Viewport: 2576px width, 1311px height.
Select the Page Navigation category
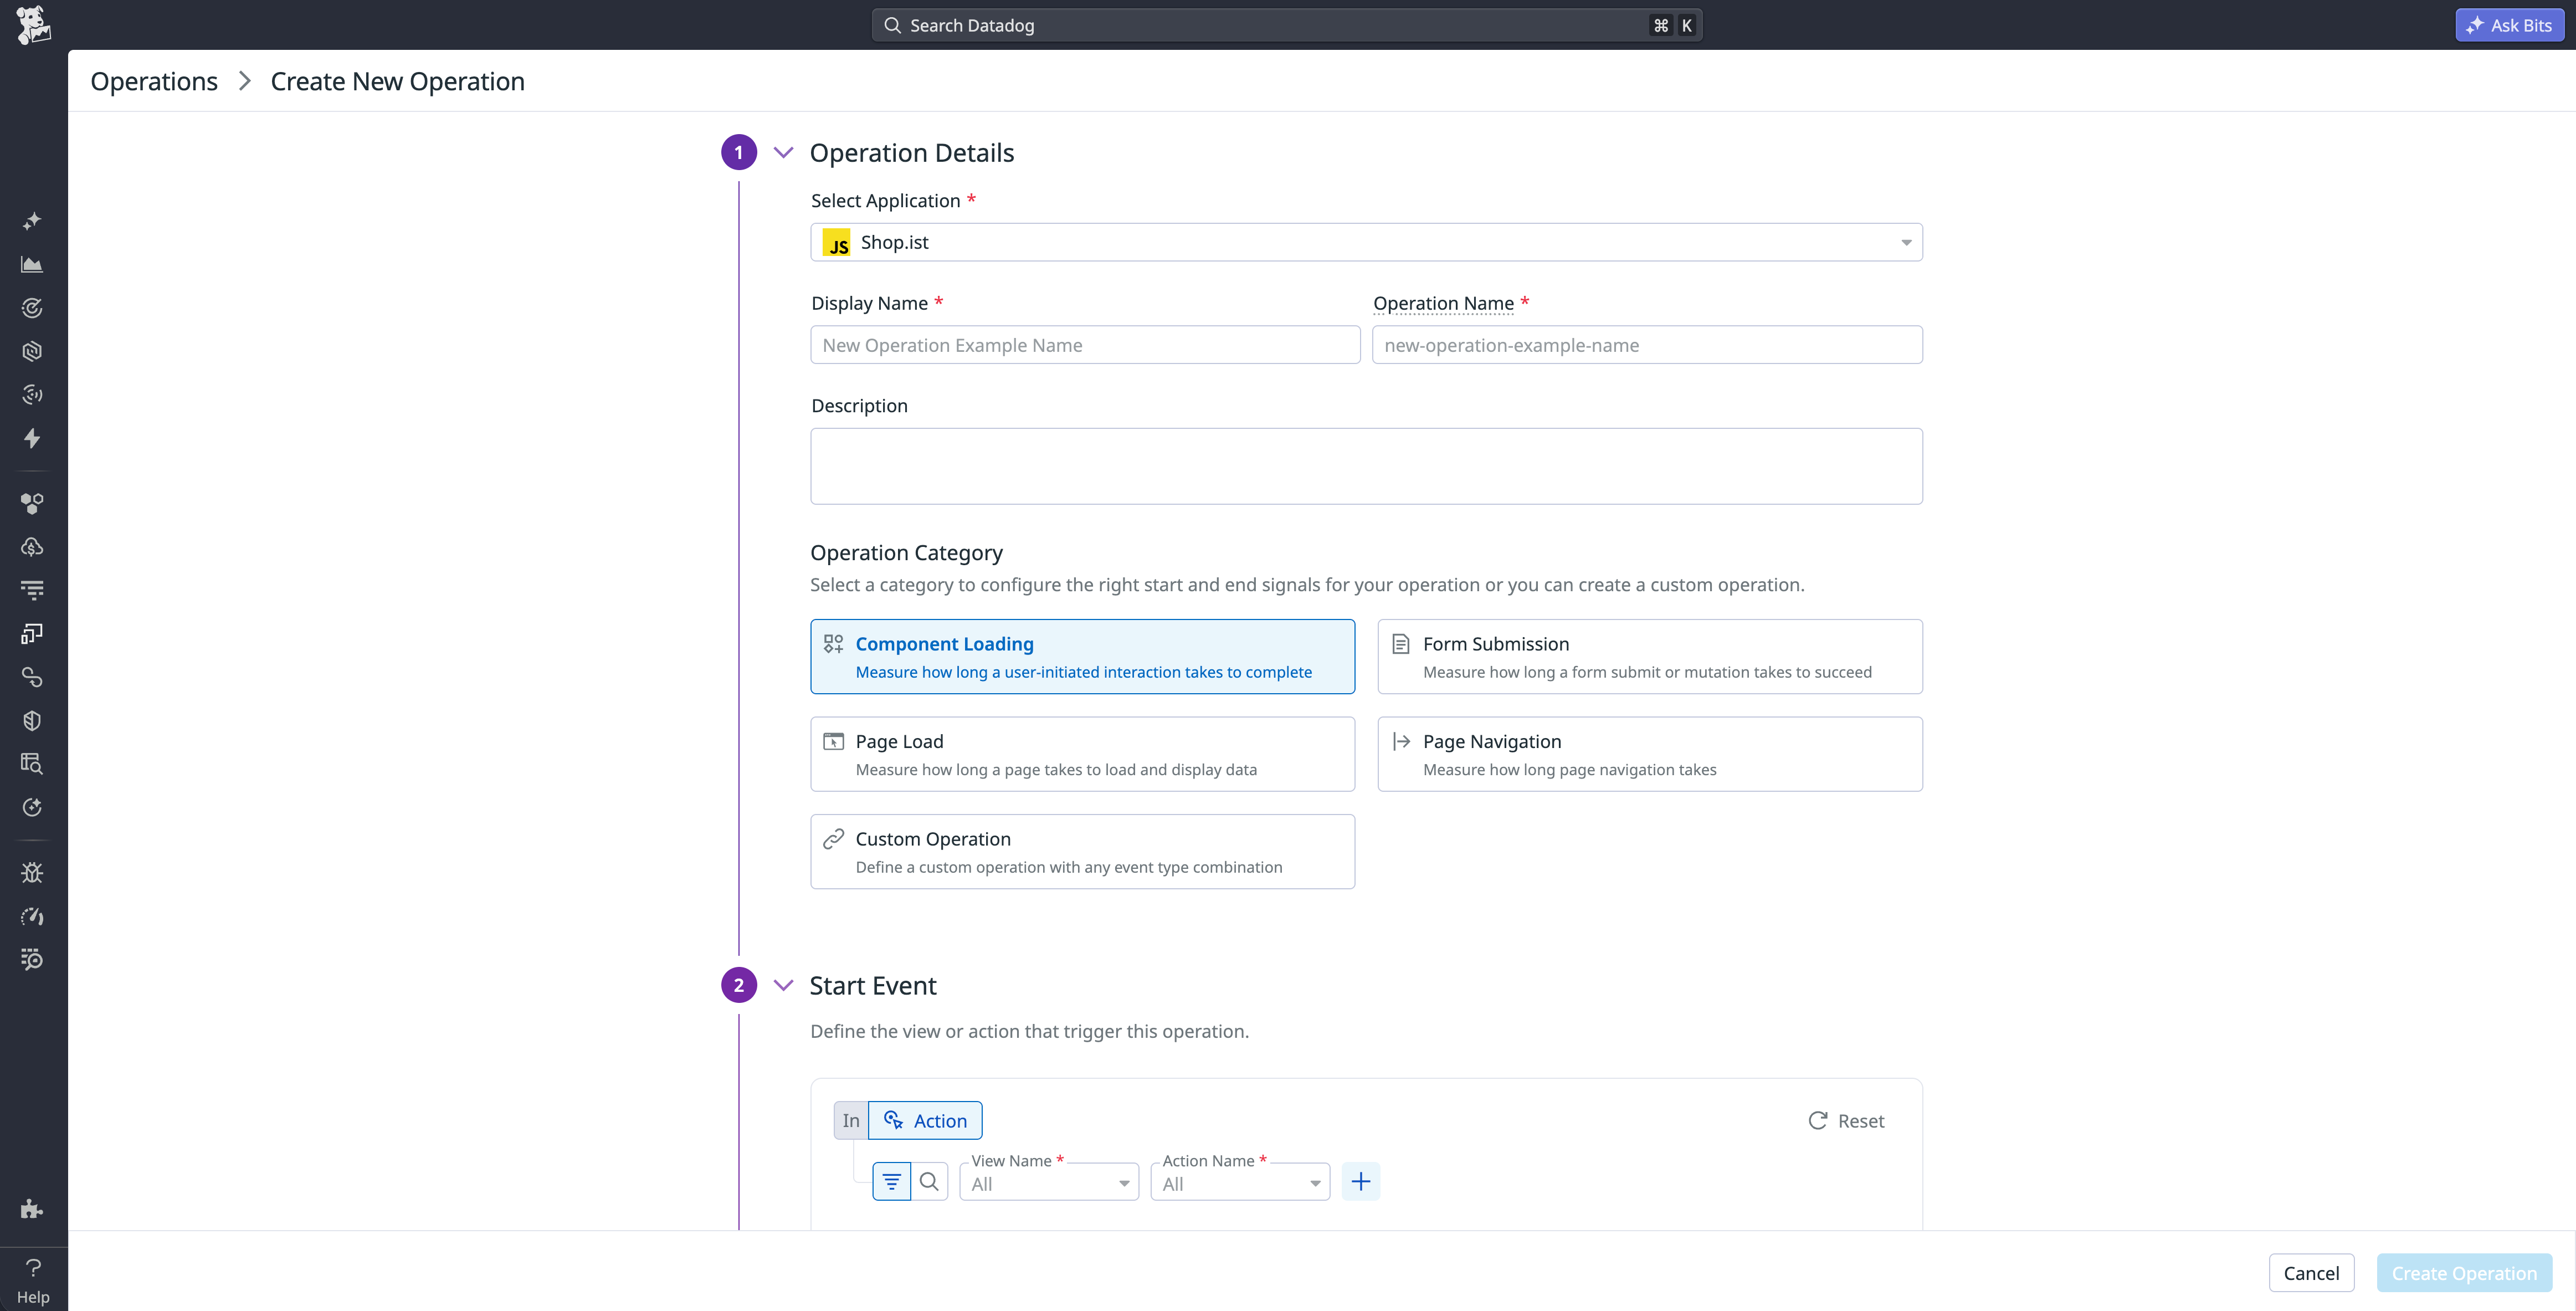click(x=1649, y=754)
